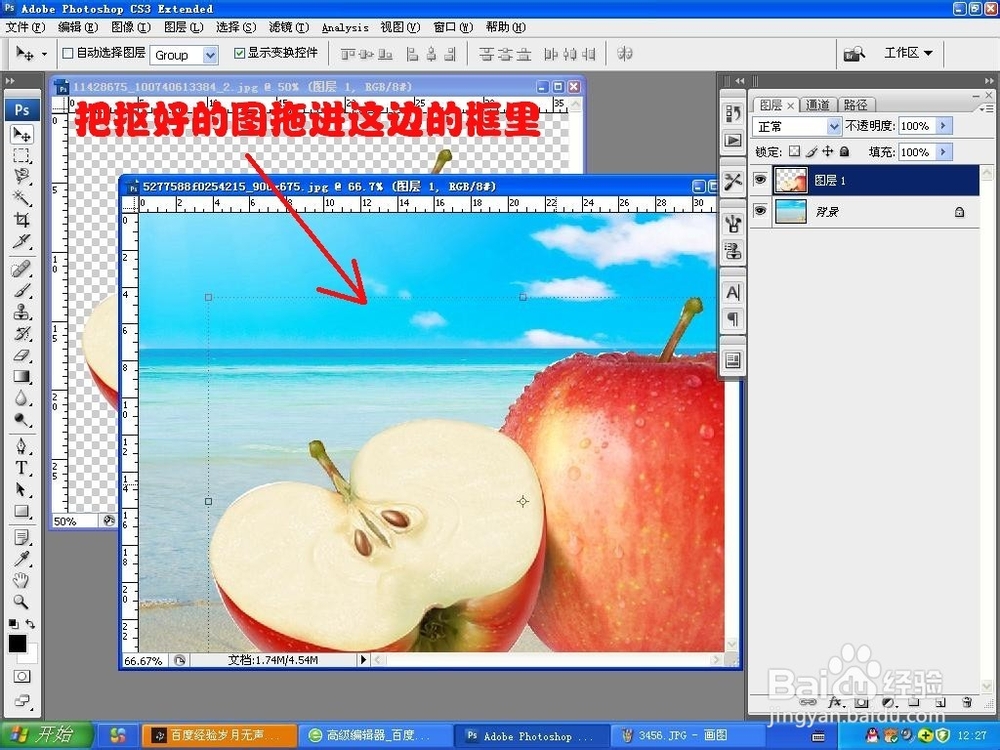Viewport: 1000px width, 750px height.
Task: Open the 正常 blend mode dropdown
Action: point(834,126)
